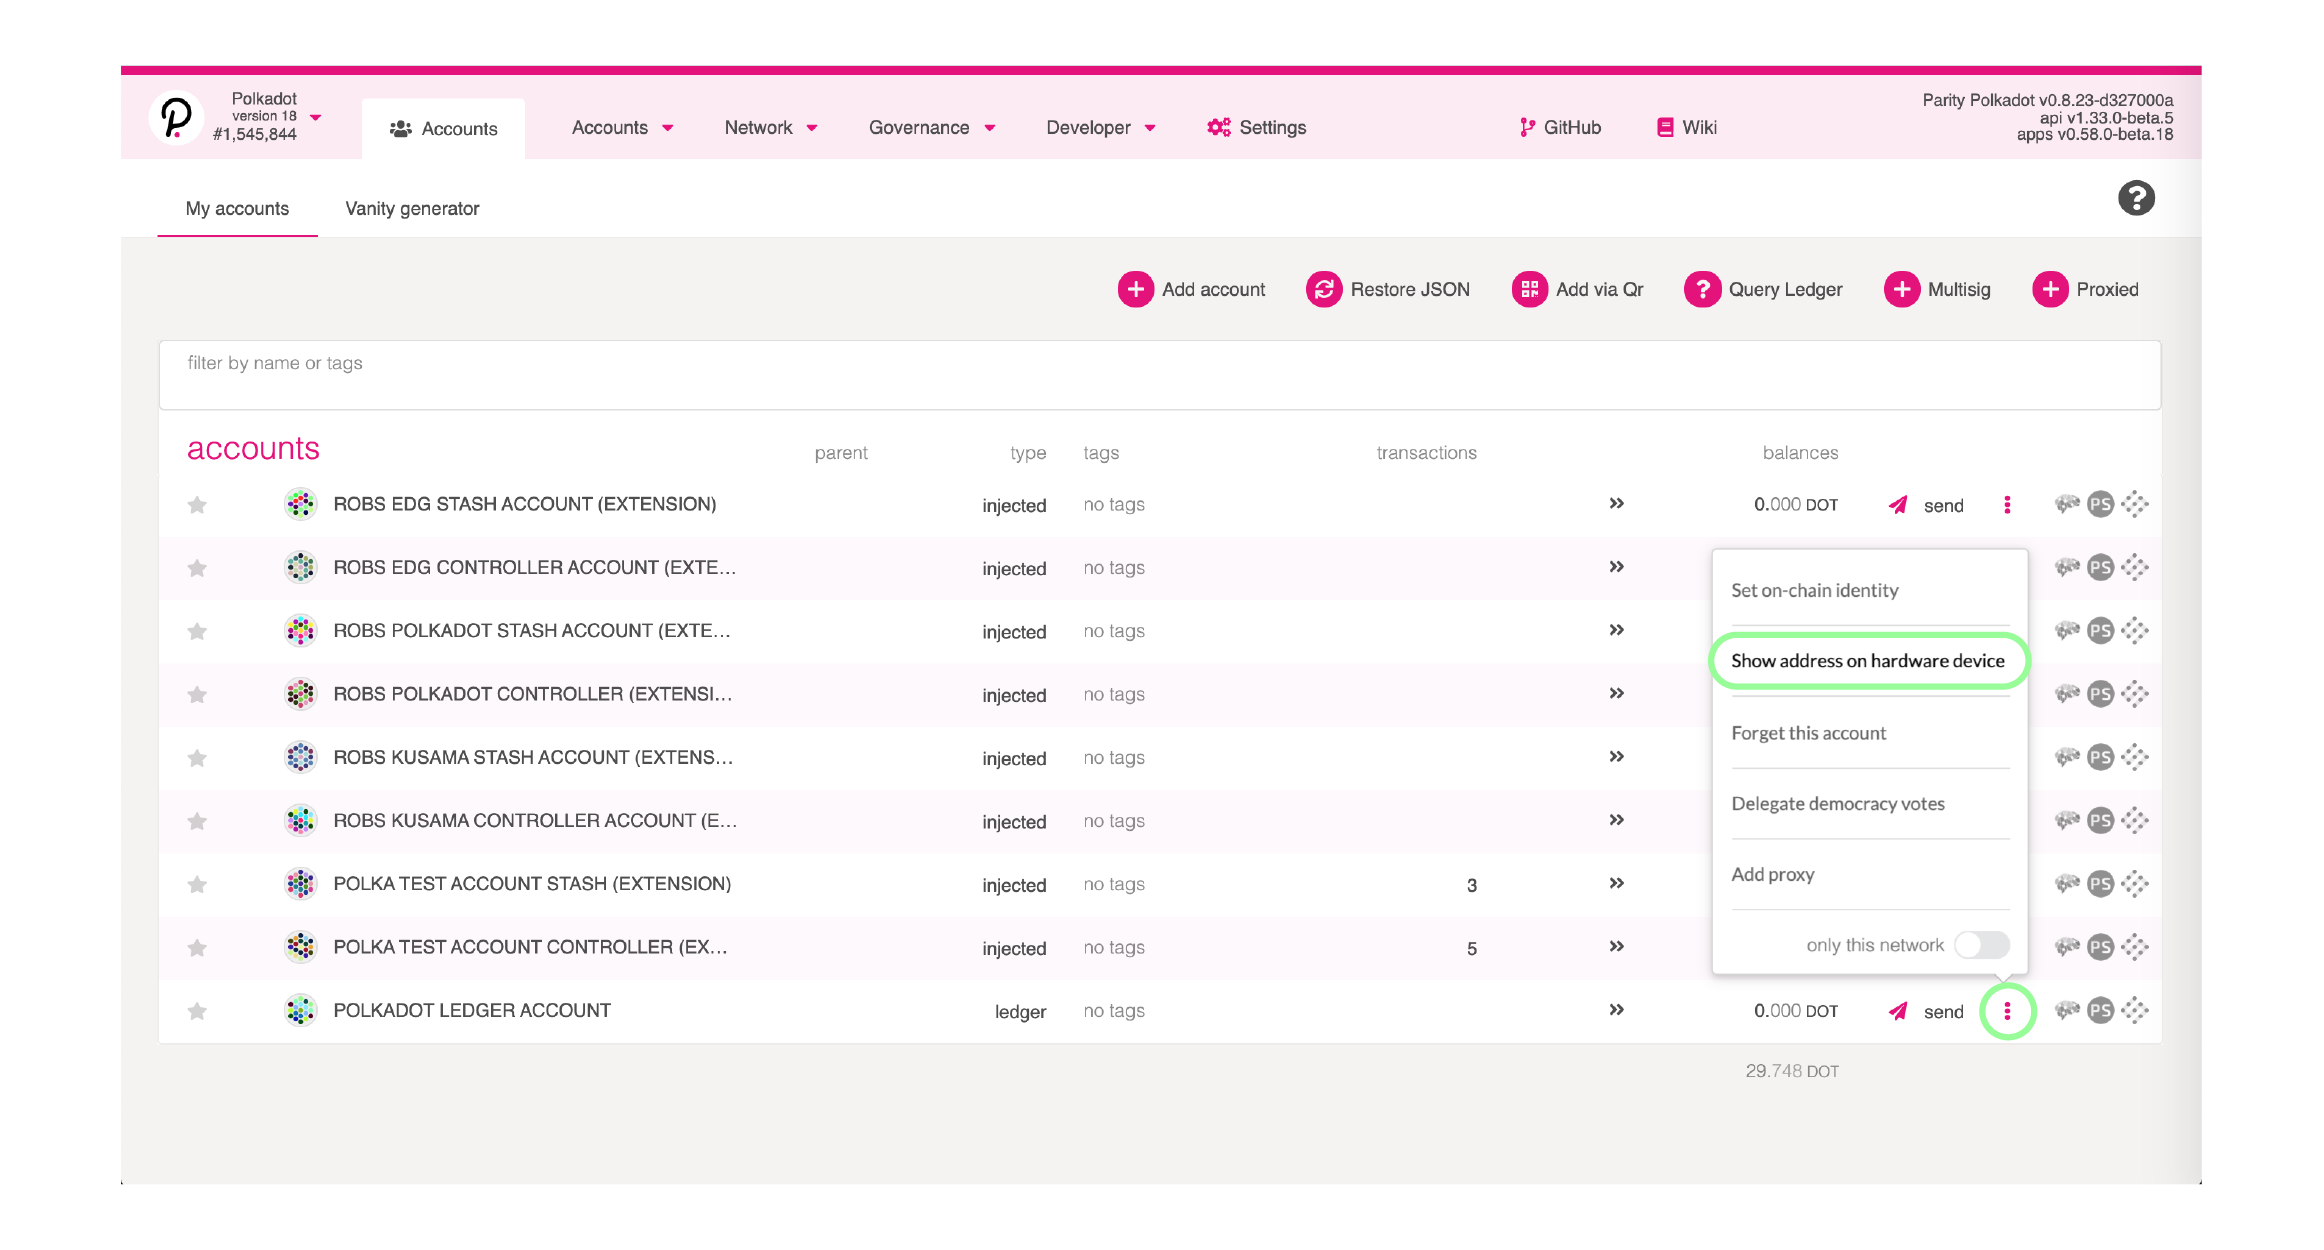Click the Multisig button
The image size is (2324, 1250).
(1937, 289)
